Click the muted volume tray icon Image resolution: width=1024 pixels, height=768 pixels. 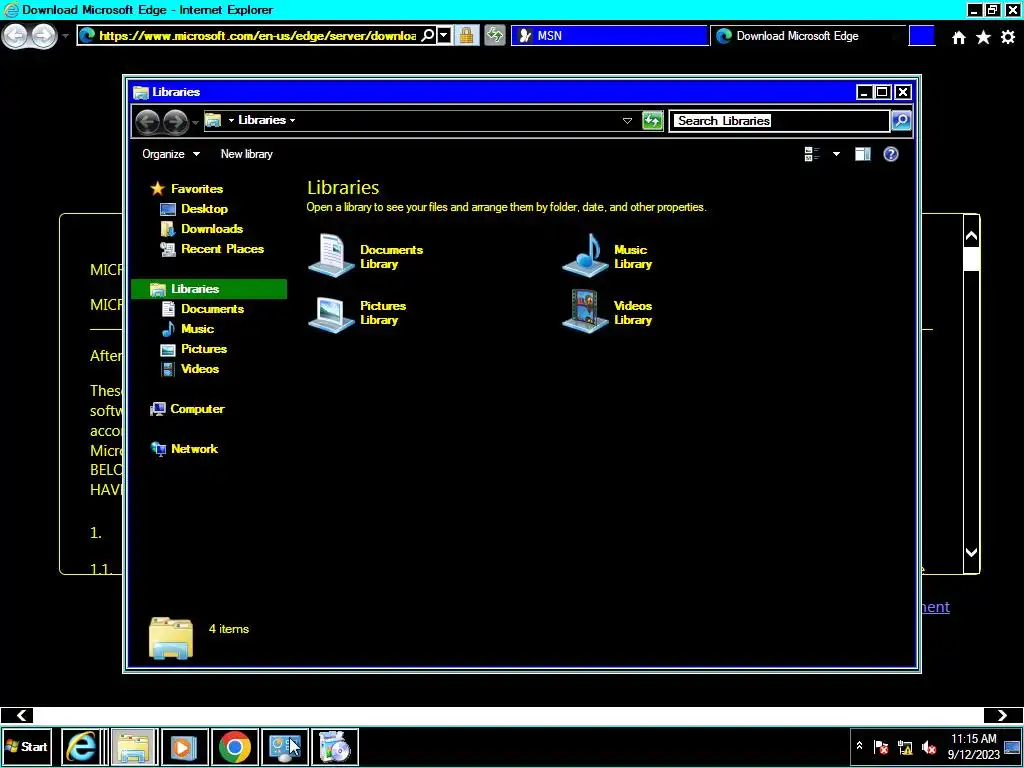[929, 748]
